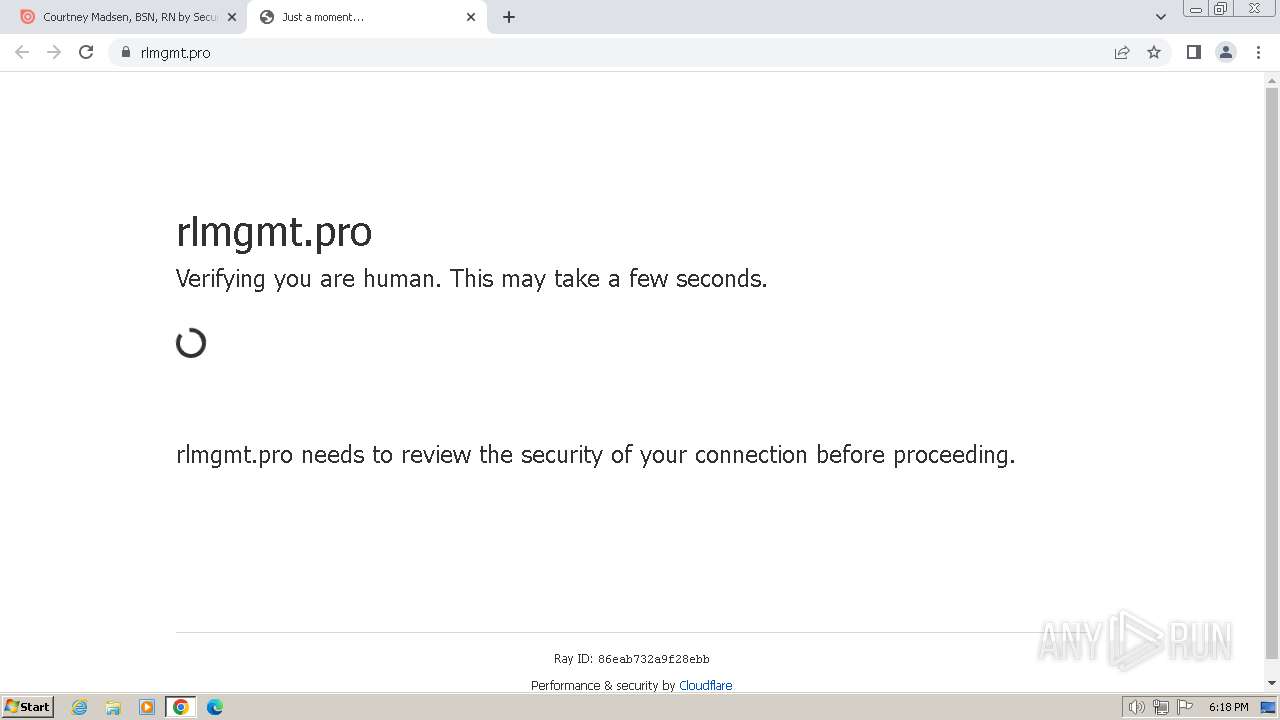
Task: Click scrollbar up arrow
Action: (1272, 79)
